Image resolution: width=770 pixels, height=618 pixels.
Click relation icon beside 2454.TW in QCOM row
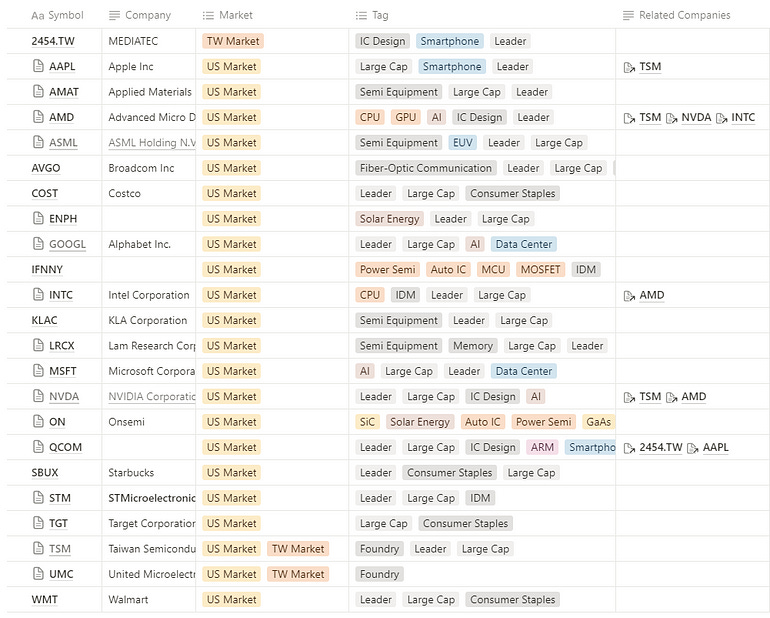(x=629, y=449)
